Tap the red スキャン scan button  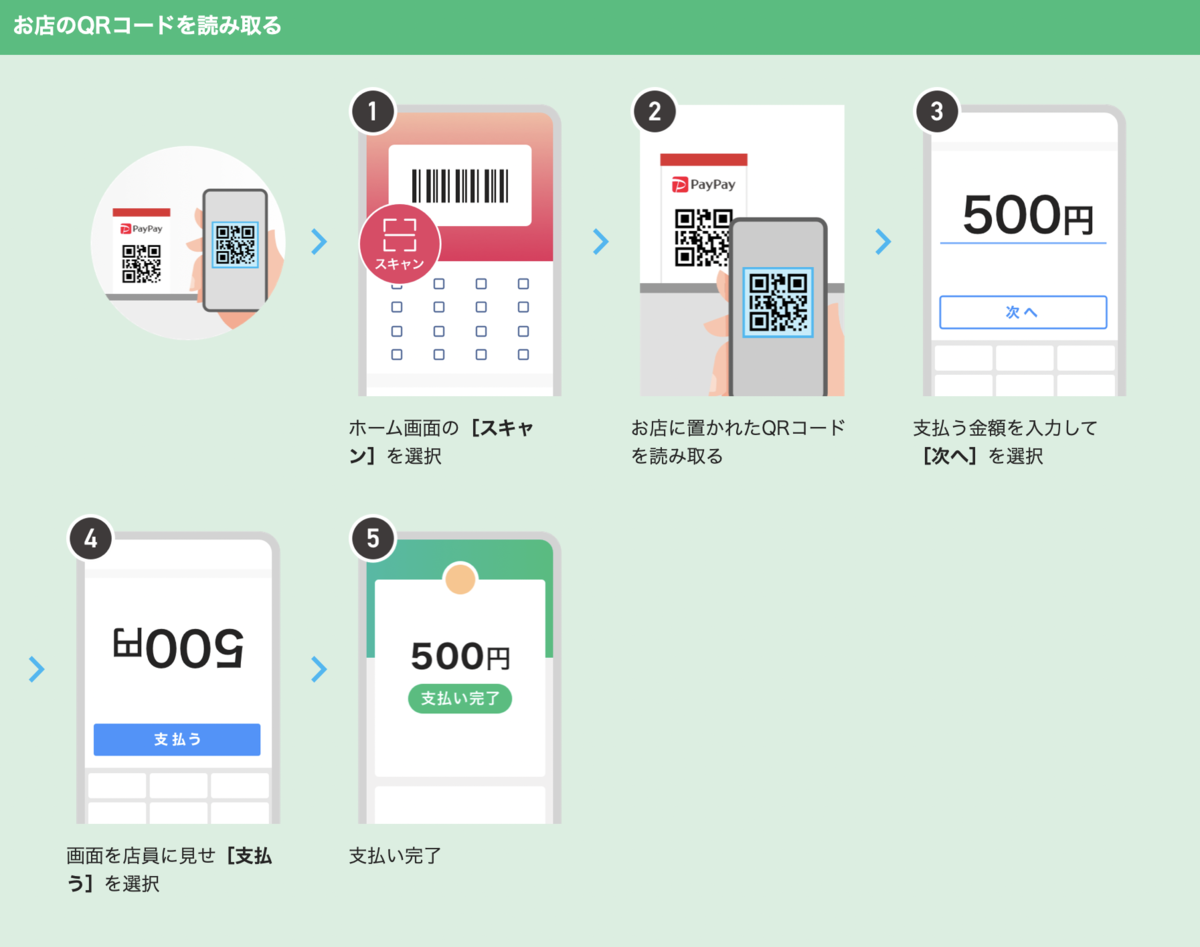point(400,244)
